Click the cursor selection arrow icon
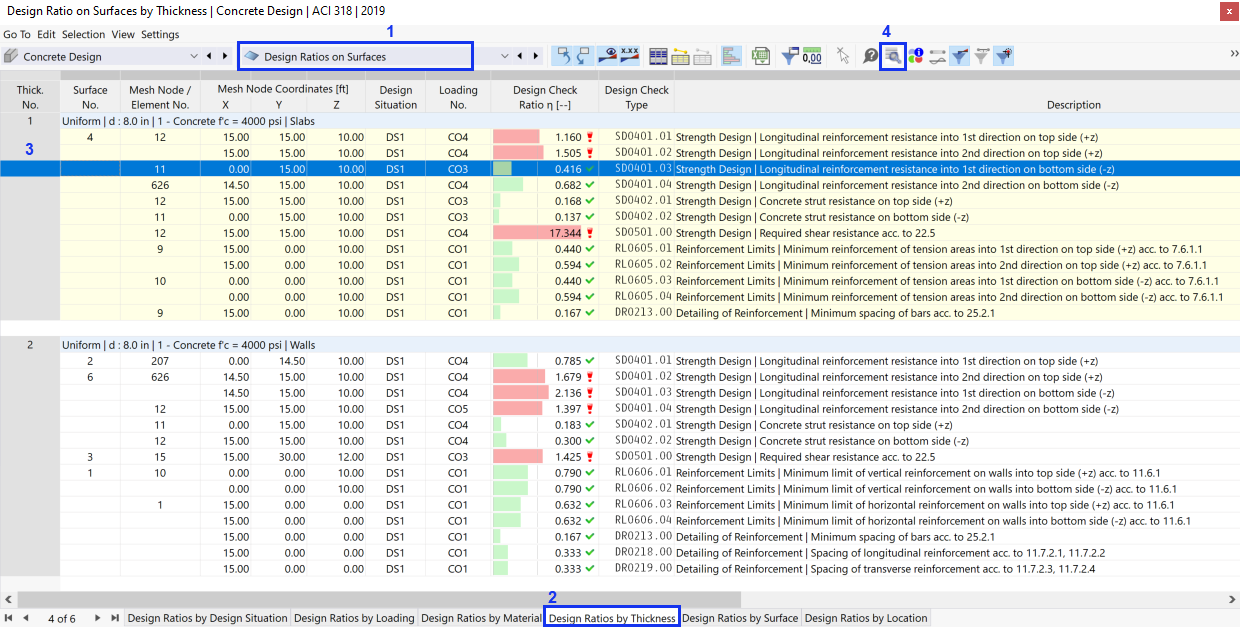Screen dimensions: 1240x627 coord(842,57)
